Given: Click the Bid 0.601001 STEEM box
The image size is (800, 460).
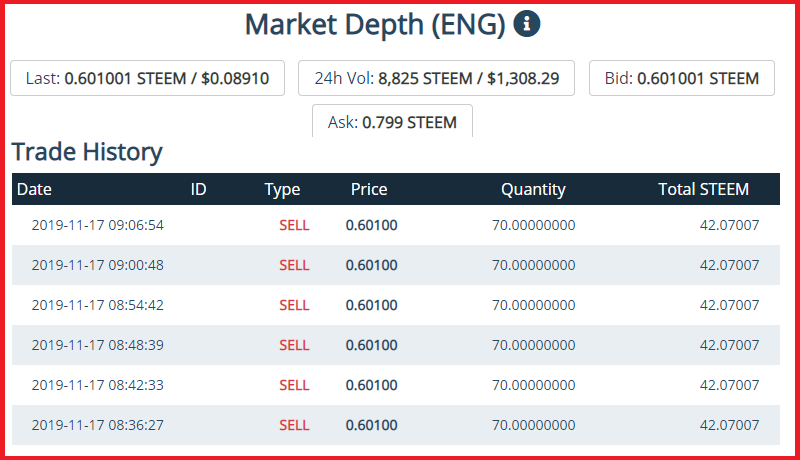Looking at the screenshot, I should pyautogui.click(x=682, y=78).
